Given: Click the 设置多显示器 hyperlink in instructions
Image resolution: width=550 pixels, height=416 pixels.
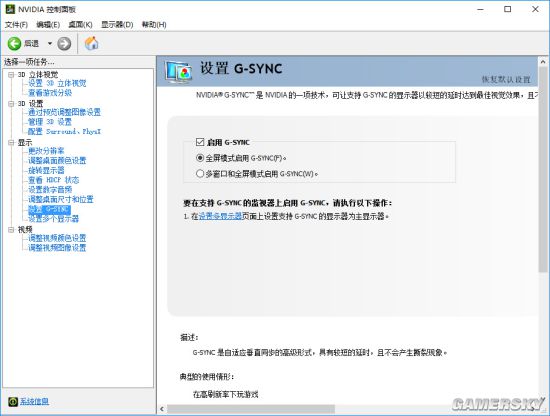Looking at the screenshot, I should point(220,216).
